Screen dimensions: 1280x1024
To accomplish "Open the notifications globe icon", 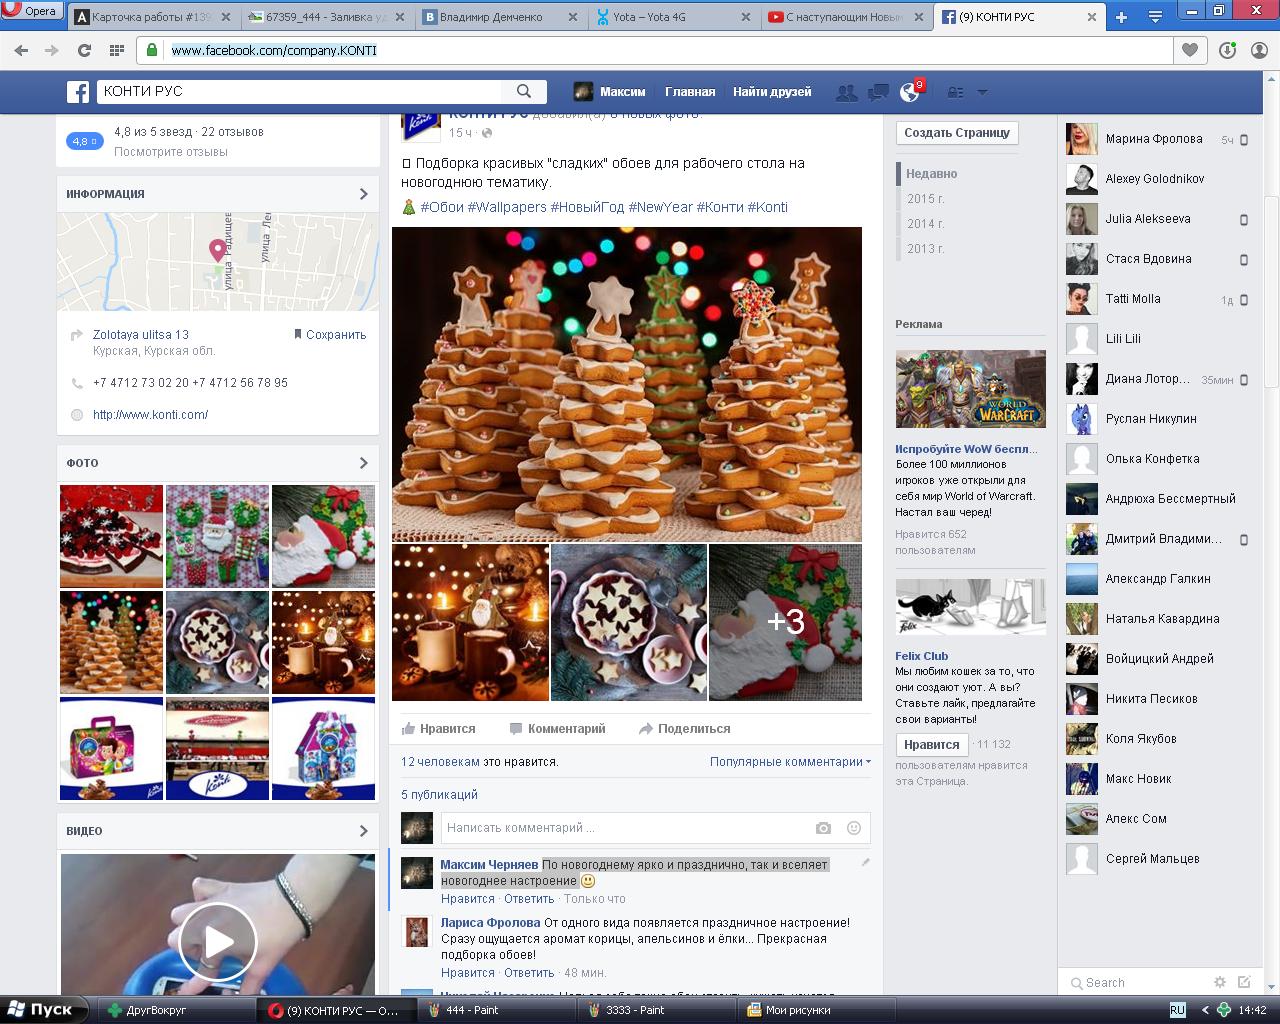I will point(909,92).
